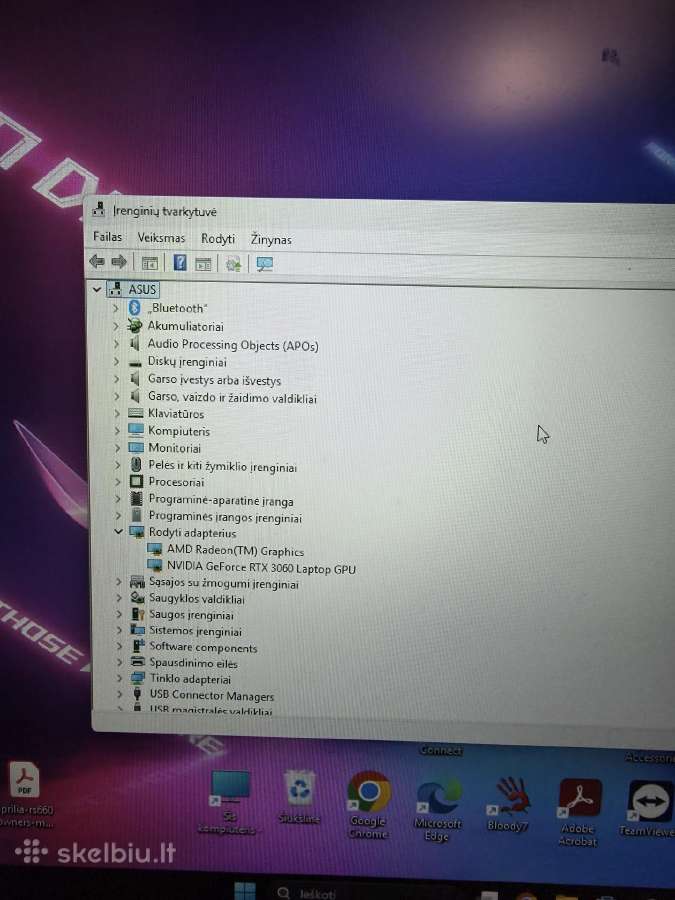The height and width of the screenshot is (900, 675).
Task: Select NVIDIA GeForce RTX 3060 Laptop GPU
Action: click(261, 568)
